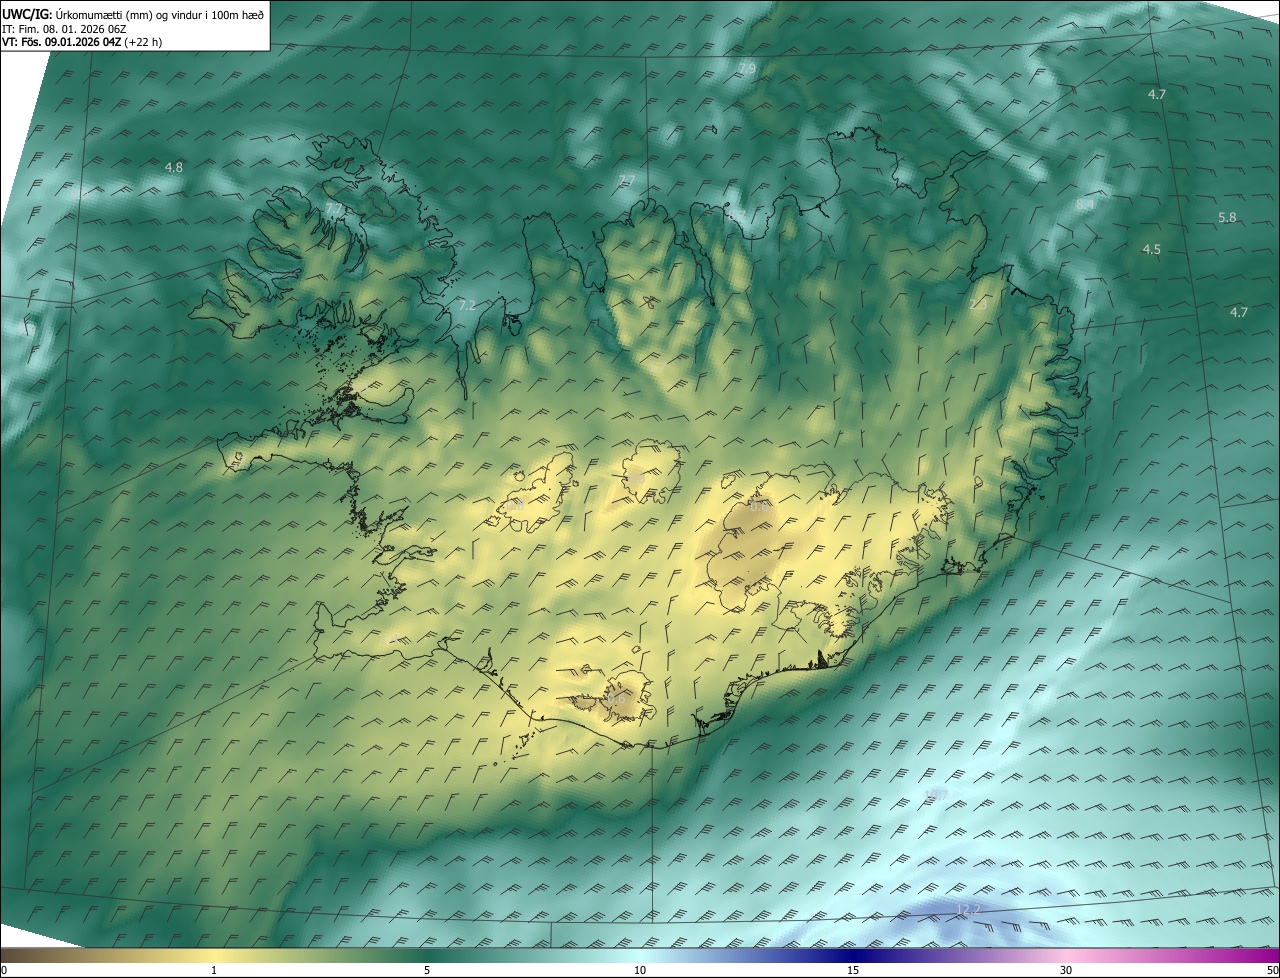The image size is (1280, 978).
Task: Click the 7.9 precipitation value label
Action: [x=747, y=68]
